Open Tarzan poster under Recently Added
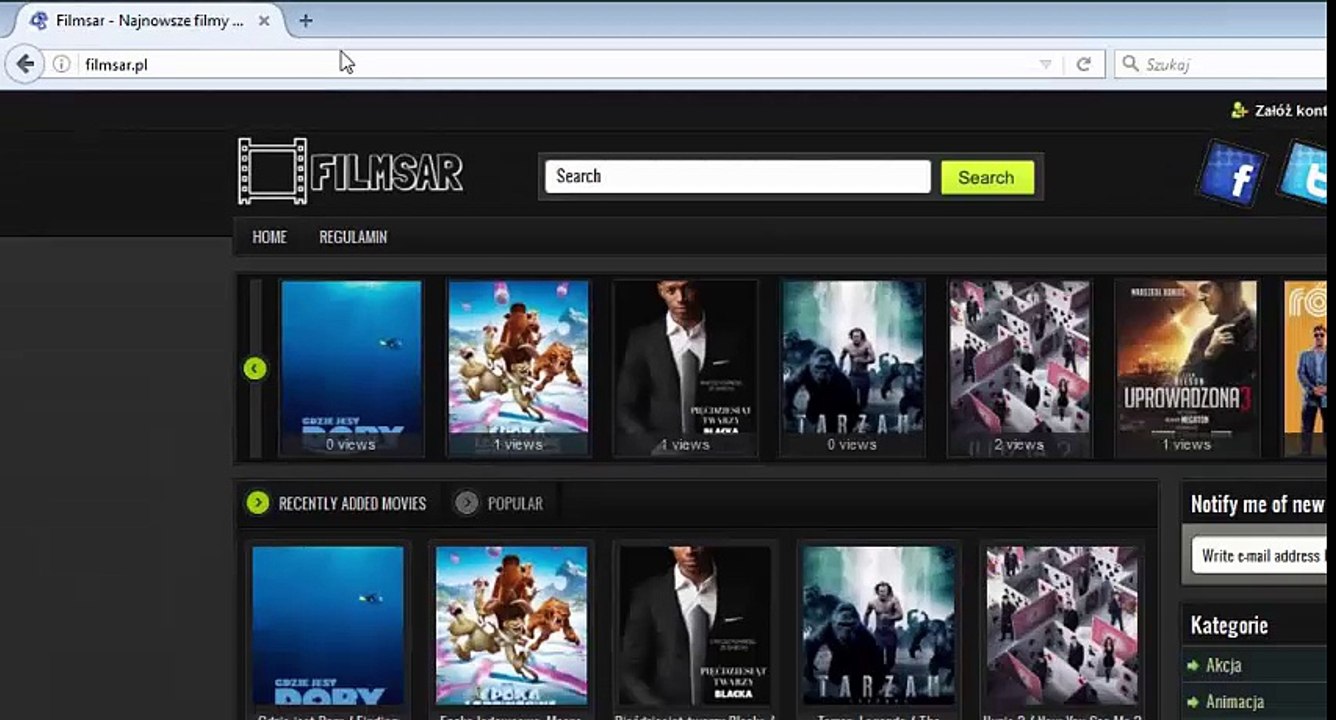1336x720 pixels. click(x=879, y=625)
